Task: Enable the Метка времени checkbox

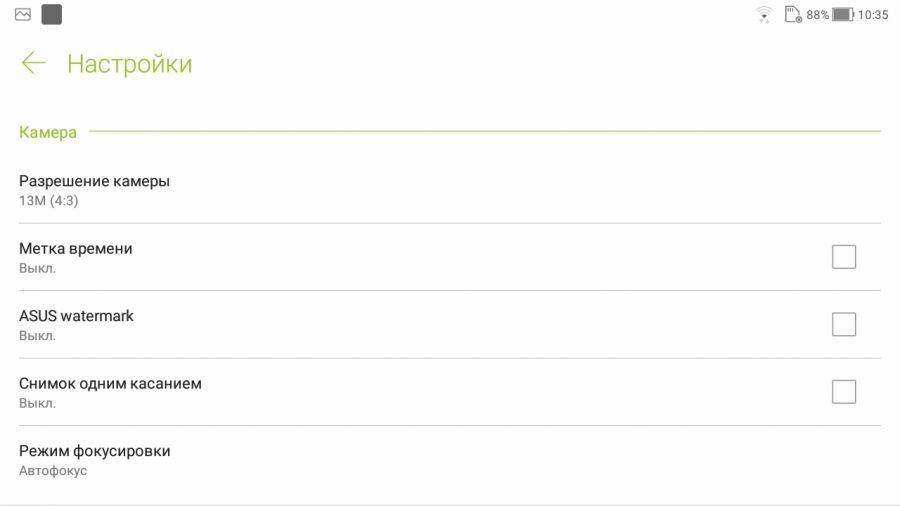Action: pos(844,257)
